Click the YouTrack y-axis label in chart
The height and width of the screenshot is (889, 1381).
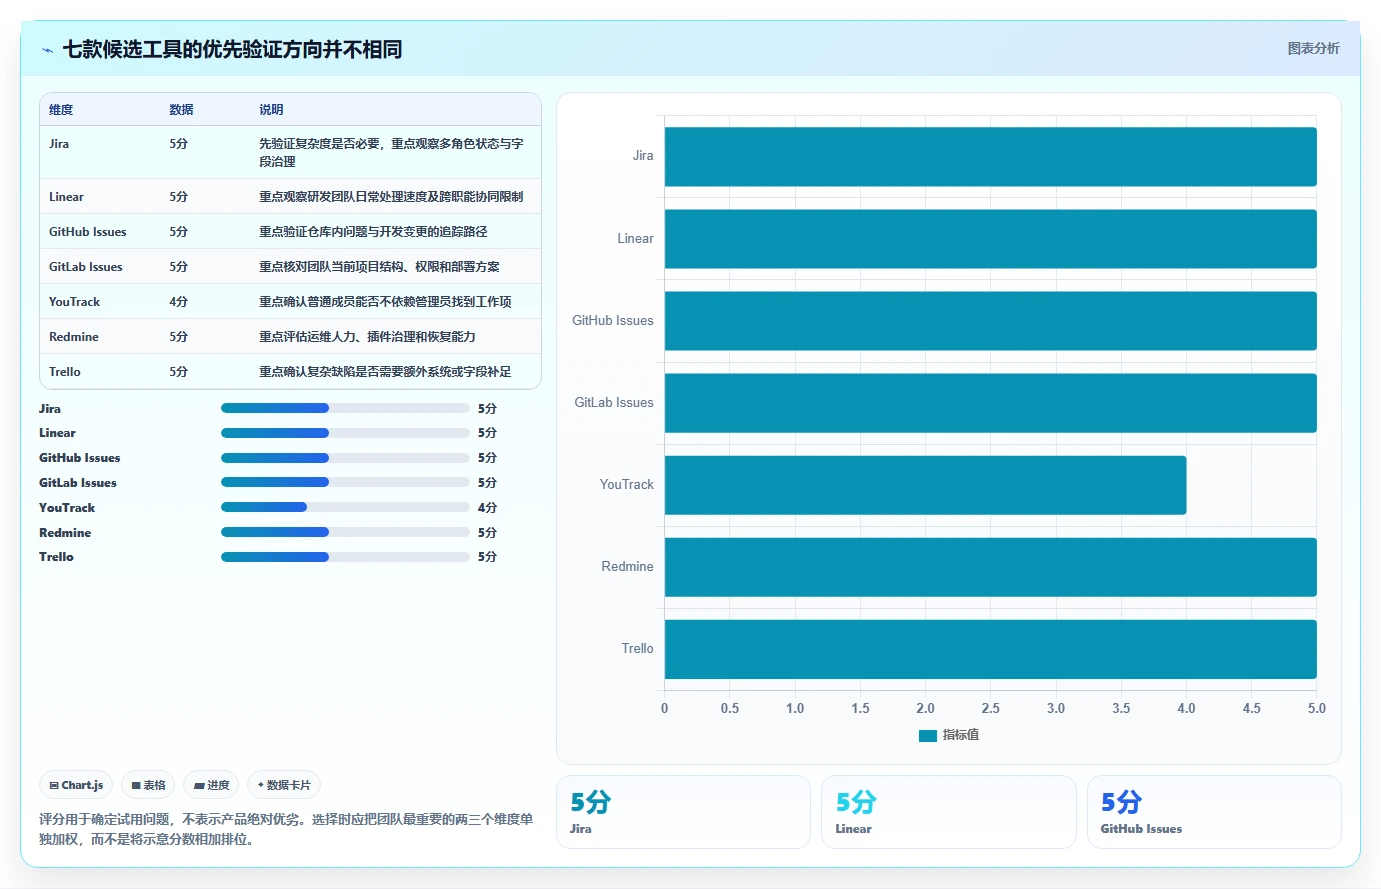coord(626,485)
